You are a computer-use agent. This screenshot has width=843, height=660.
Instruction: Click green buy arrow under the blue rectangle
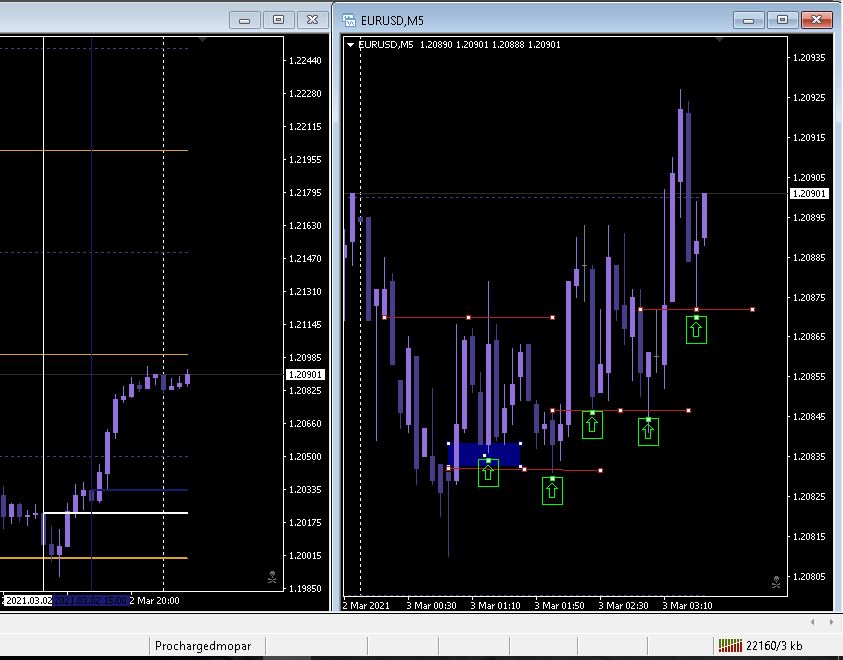pos(488,472)
